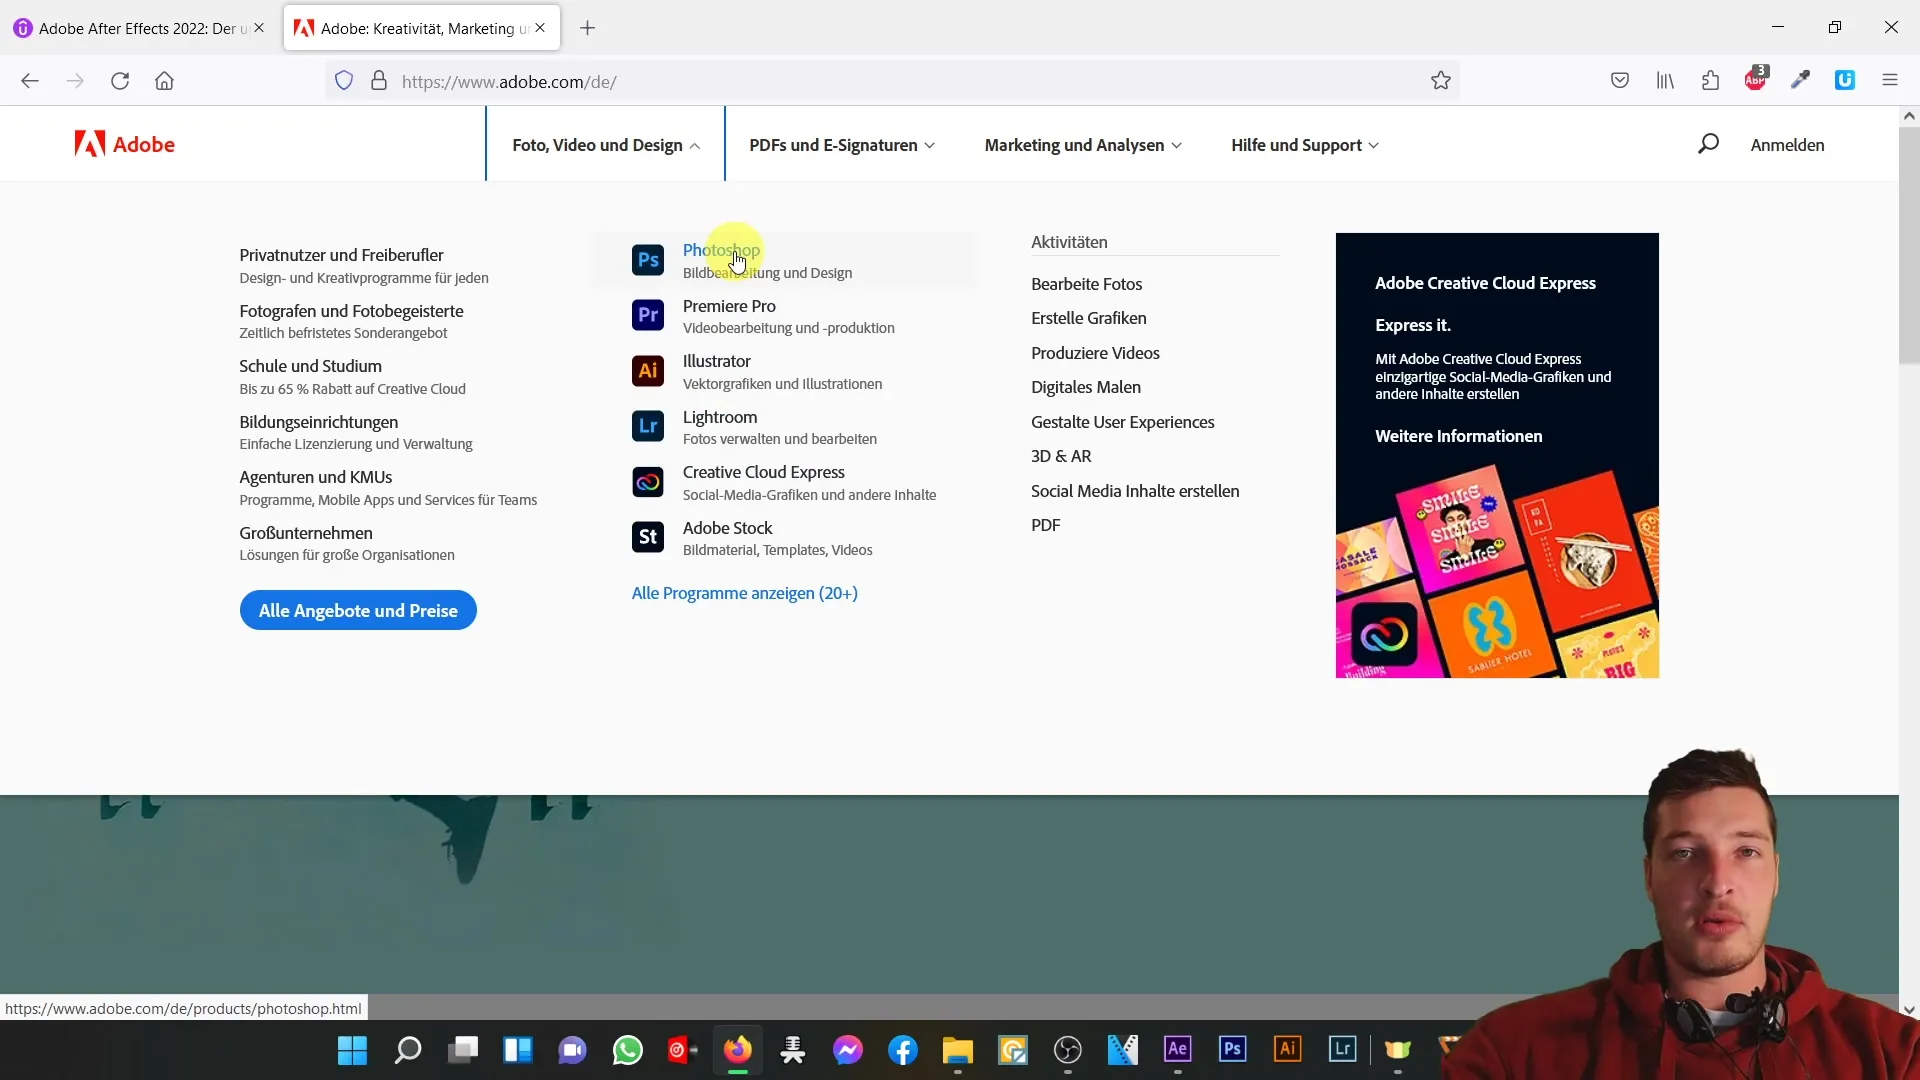Open the Photoshop product icon
This screenshot has height=1080, width=1920.
coord(648,260)
